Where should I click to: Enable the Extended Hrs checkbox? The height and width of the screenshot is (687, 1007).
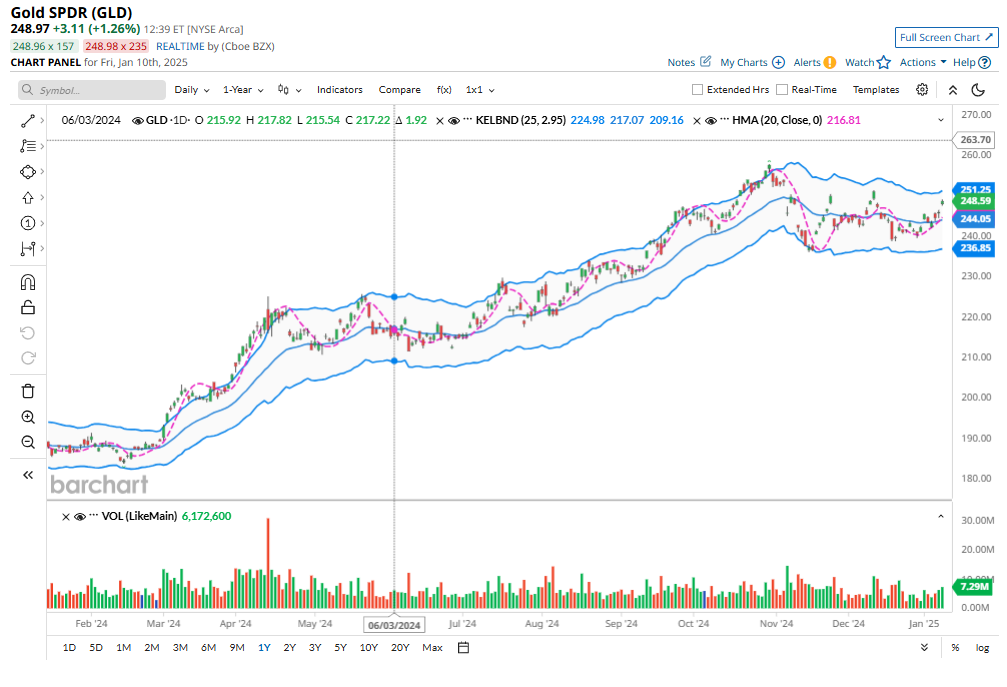pyautogui.click(x=698, y=90)
